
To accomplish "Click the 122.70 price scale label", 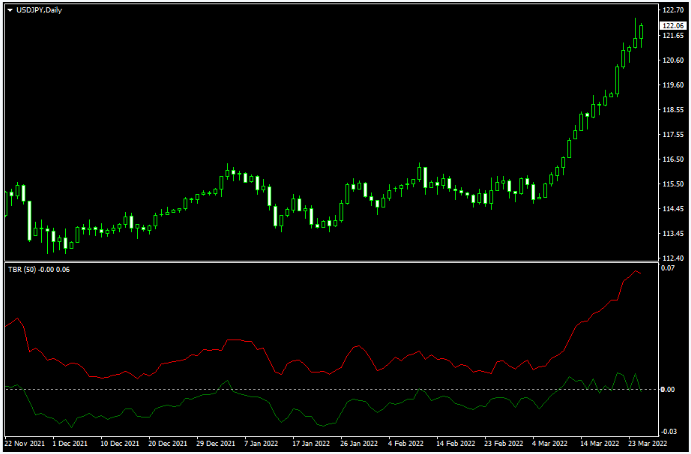I will [x=672, y=10].
